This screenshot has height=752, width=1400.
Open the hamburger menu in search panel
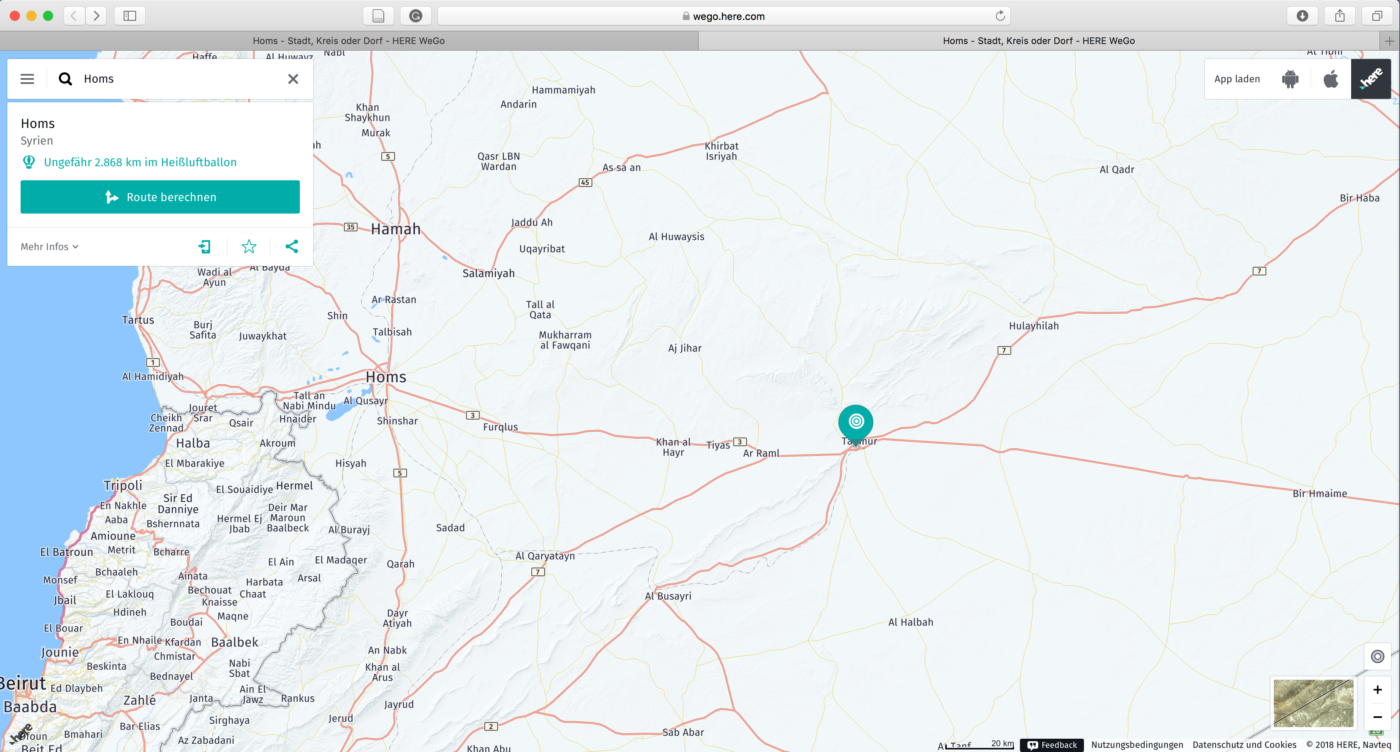click(27, 79)
